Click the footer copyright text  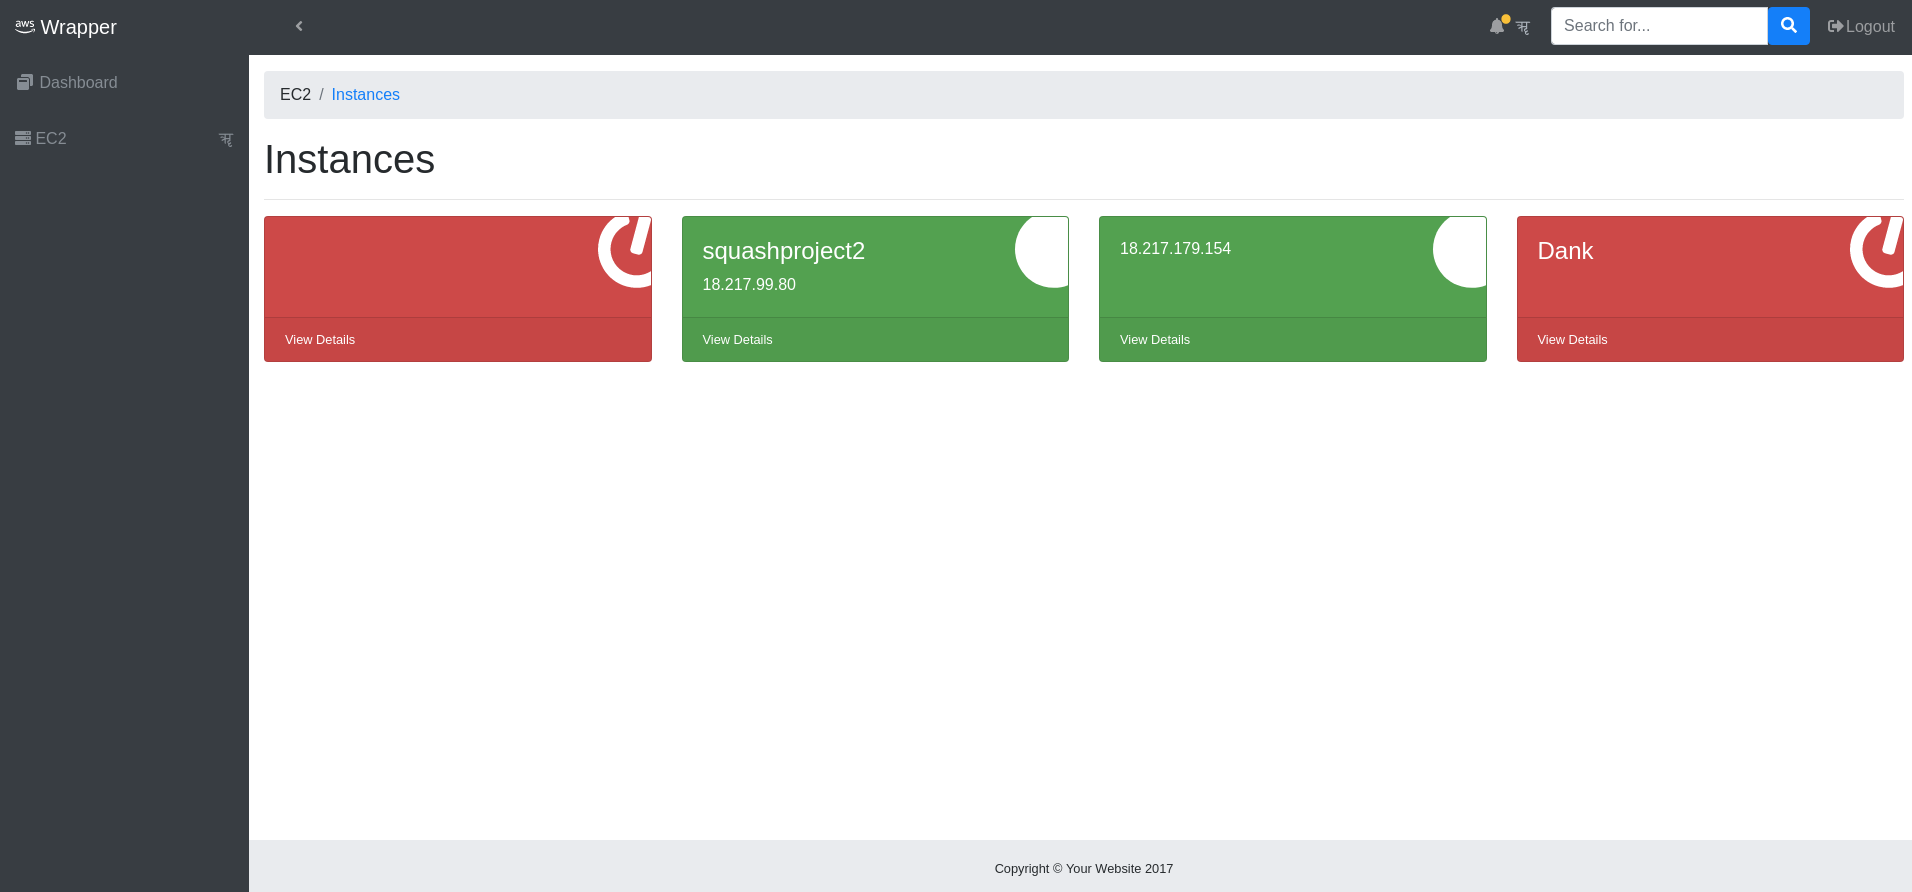1083,868
